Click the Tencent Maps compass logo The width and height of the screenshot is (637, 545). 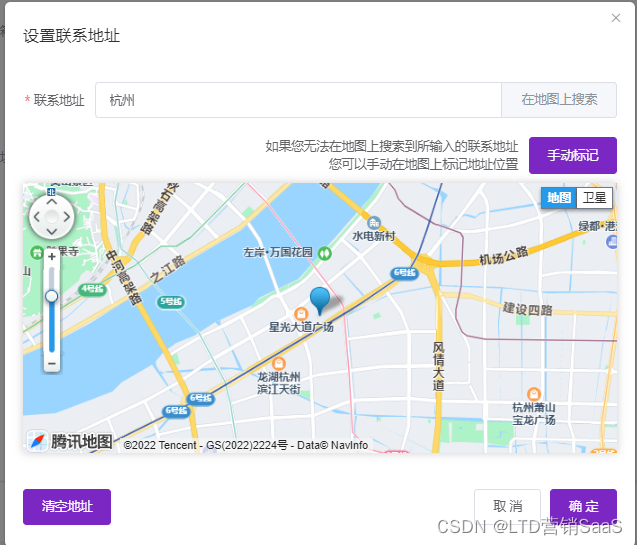[x=37, y=441]
